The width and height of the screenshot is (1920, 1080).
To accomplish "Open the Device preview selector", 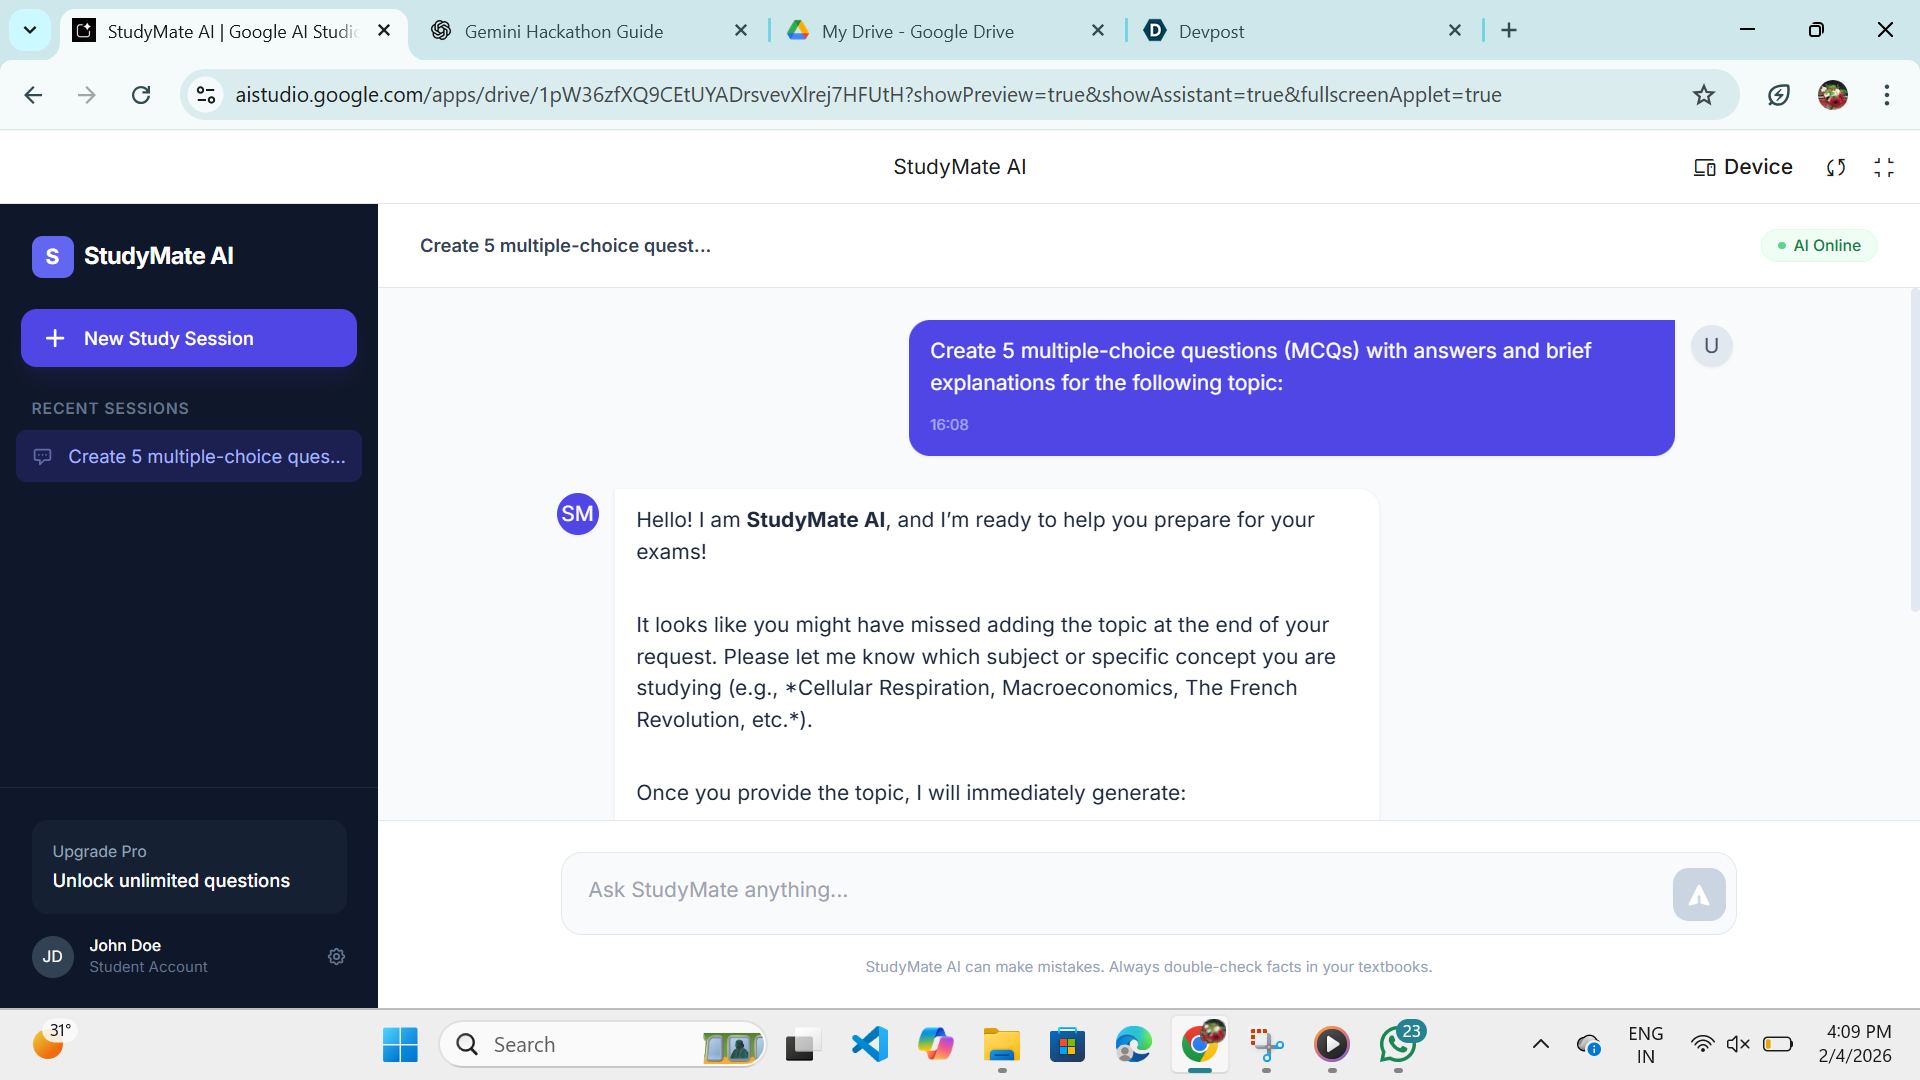I will pyautogui.click(x=1743, y=167).
